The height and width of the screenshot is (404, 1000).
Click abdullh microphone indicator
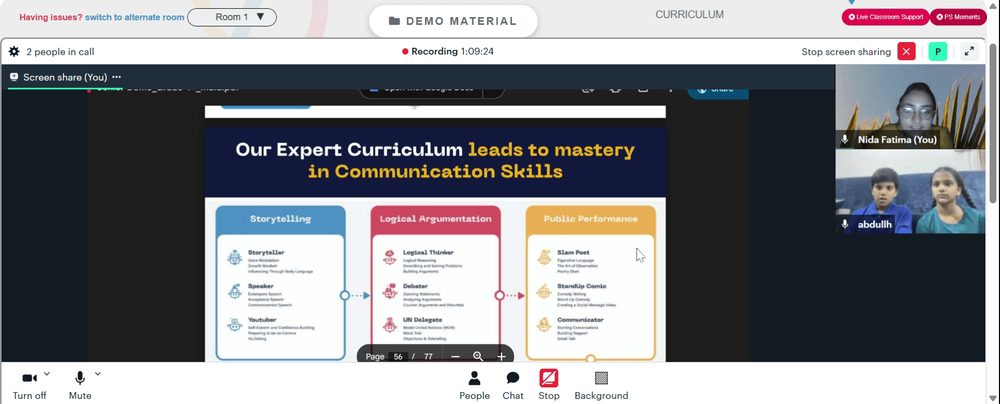click(x=845, y=224)
